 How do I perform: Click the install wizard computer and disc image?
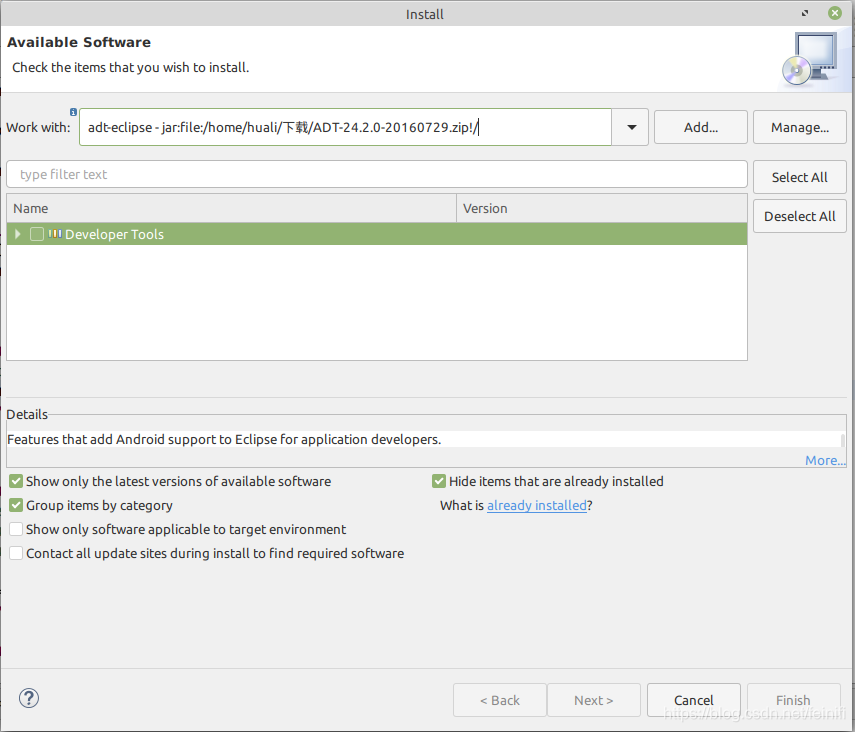click(x=810, y=59)
